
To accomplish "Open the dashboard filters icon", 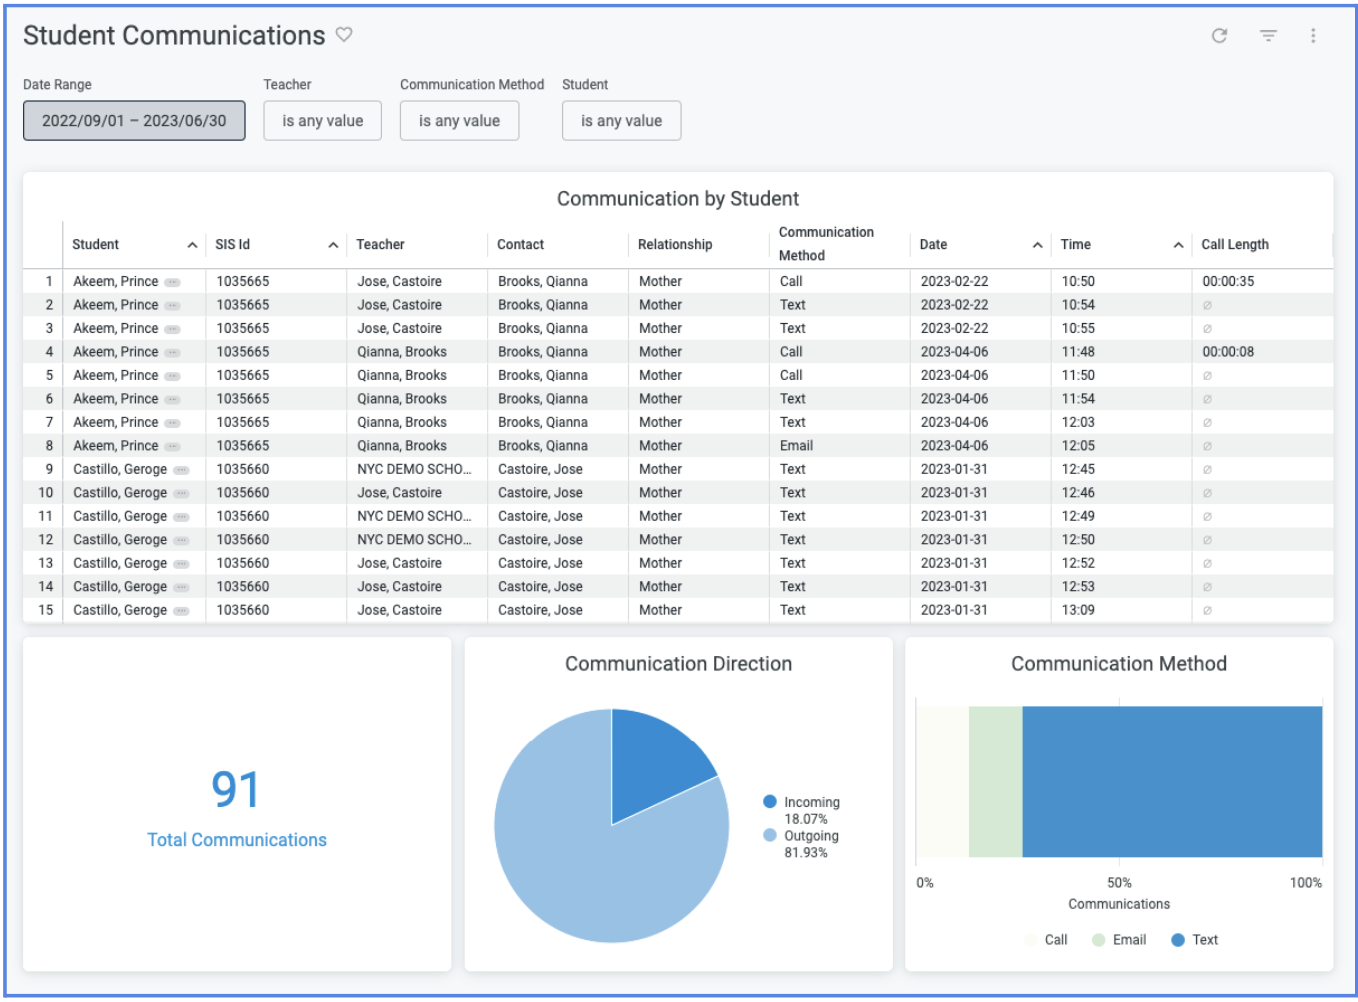I will 1268,36.
